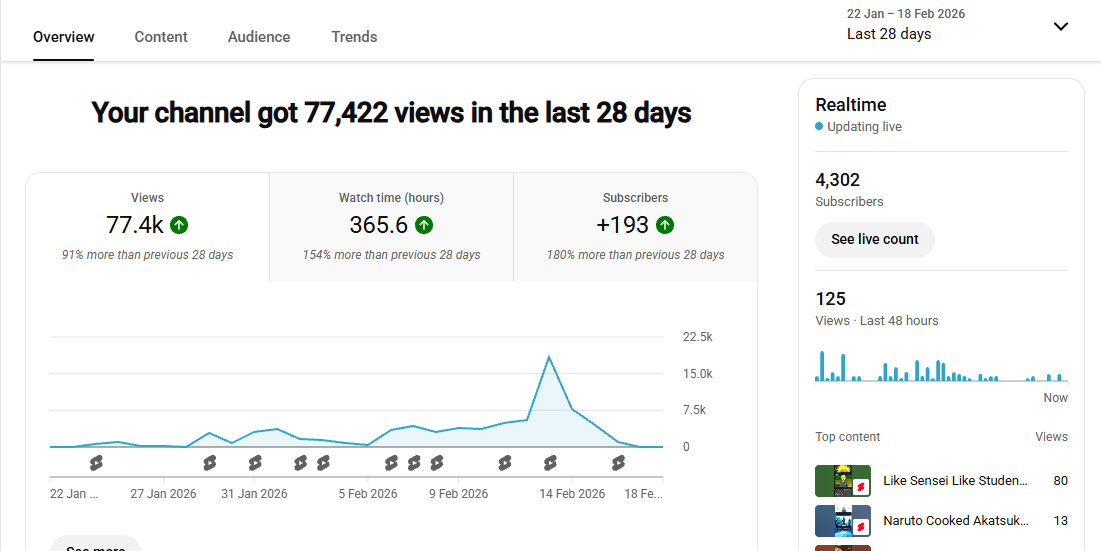
Task: Open the Audience tab
Action: pos(259,37)
